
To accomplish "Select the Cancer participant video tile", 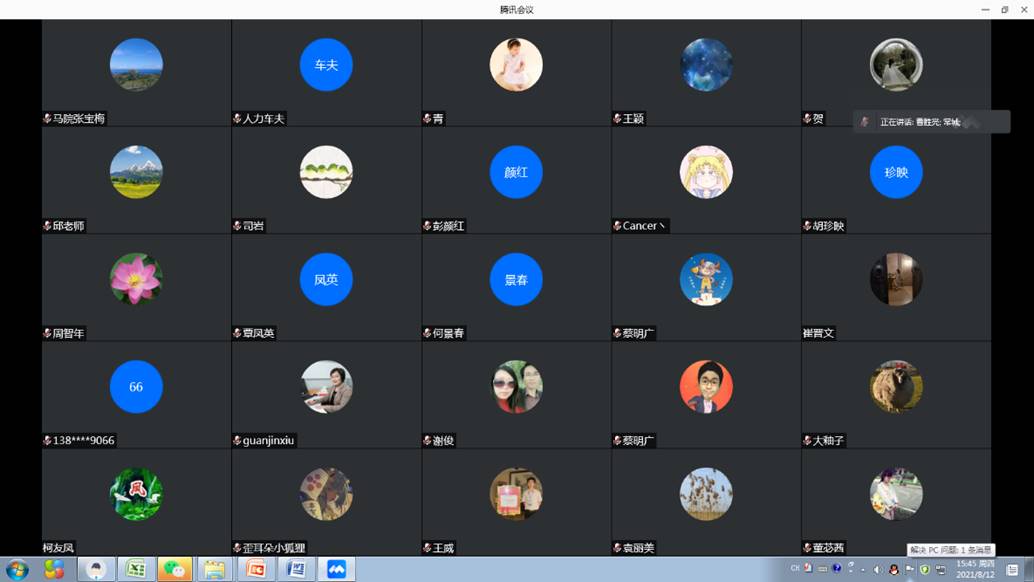I will pyautogui.click(x=706, y=180).
